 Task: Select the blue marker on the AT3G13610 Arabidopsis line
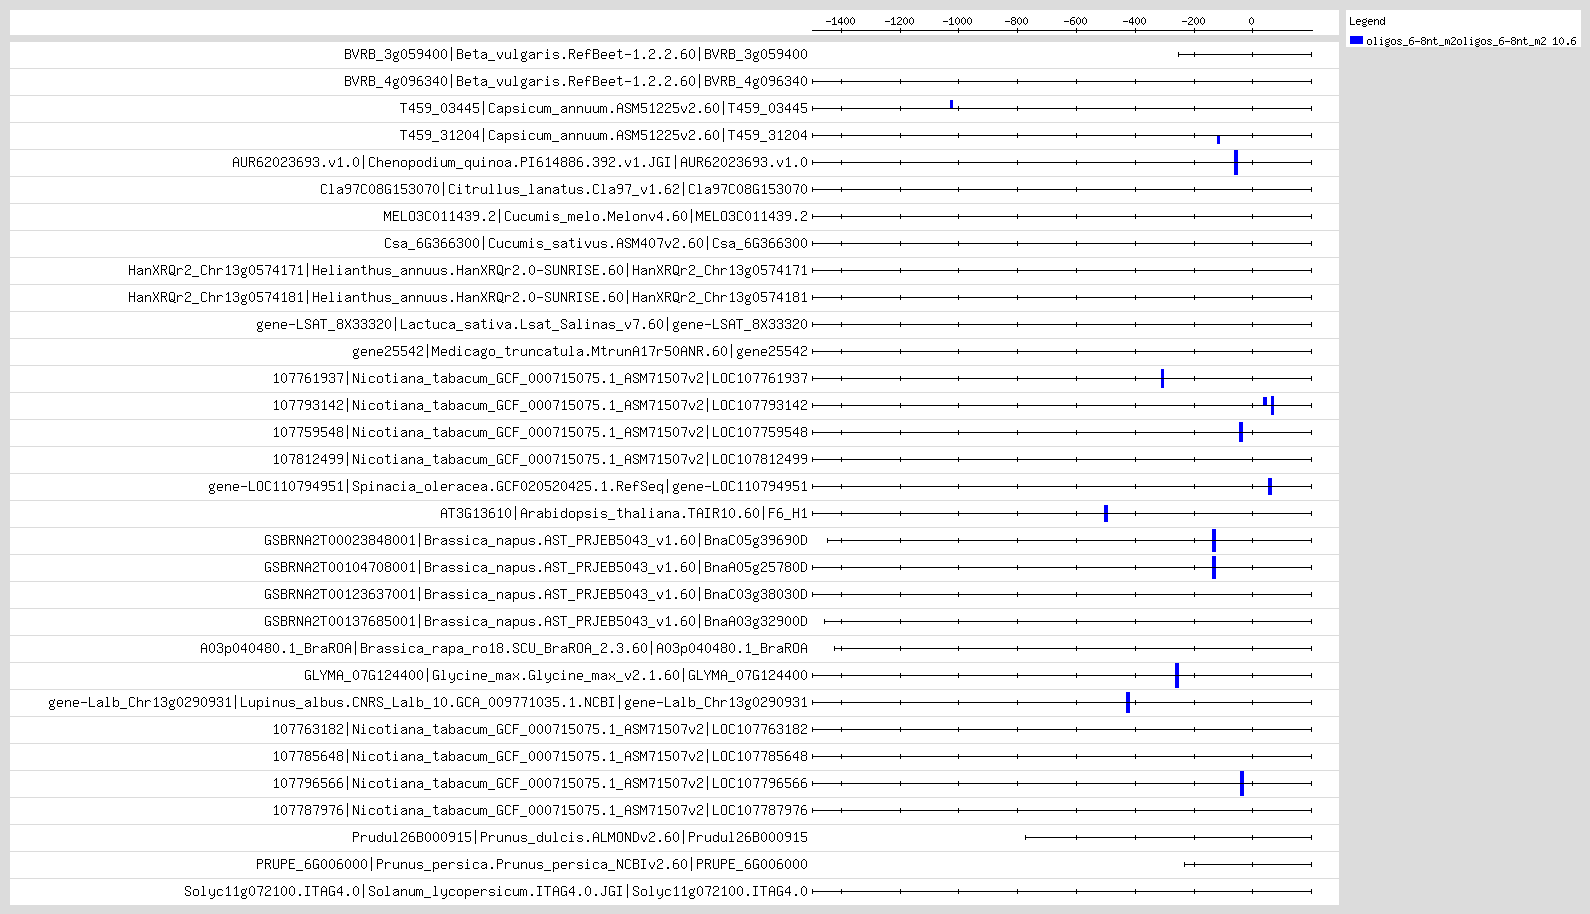pos(1106,513)
